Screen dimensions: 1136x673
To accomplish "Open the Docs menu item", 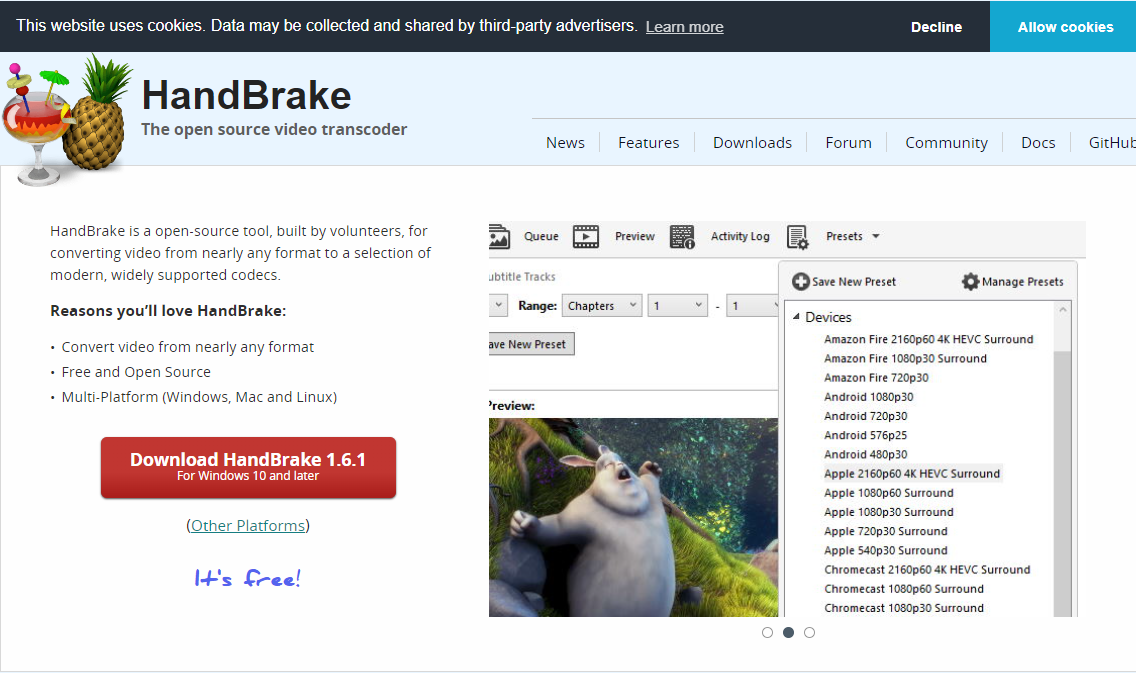I will [1038, 143].
